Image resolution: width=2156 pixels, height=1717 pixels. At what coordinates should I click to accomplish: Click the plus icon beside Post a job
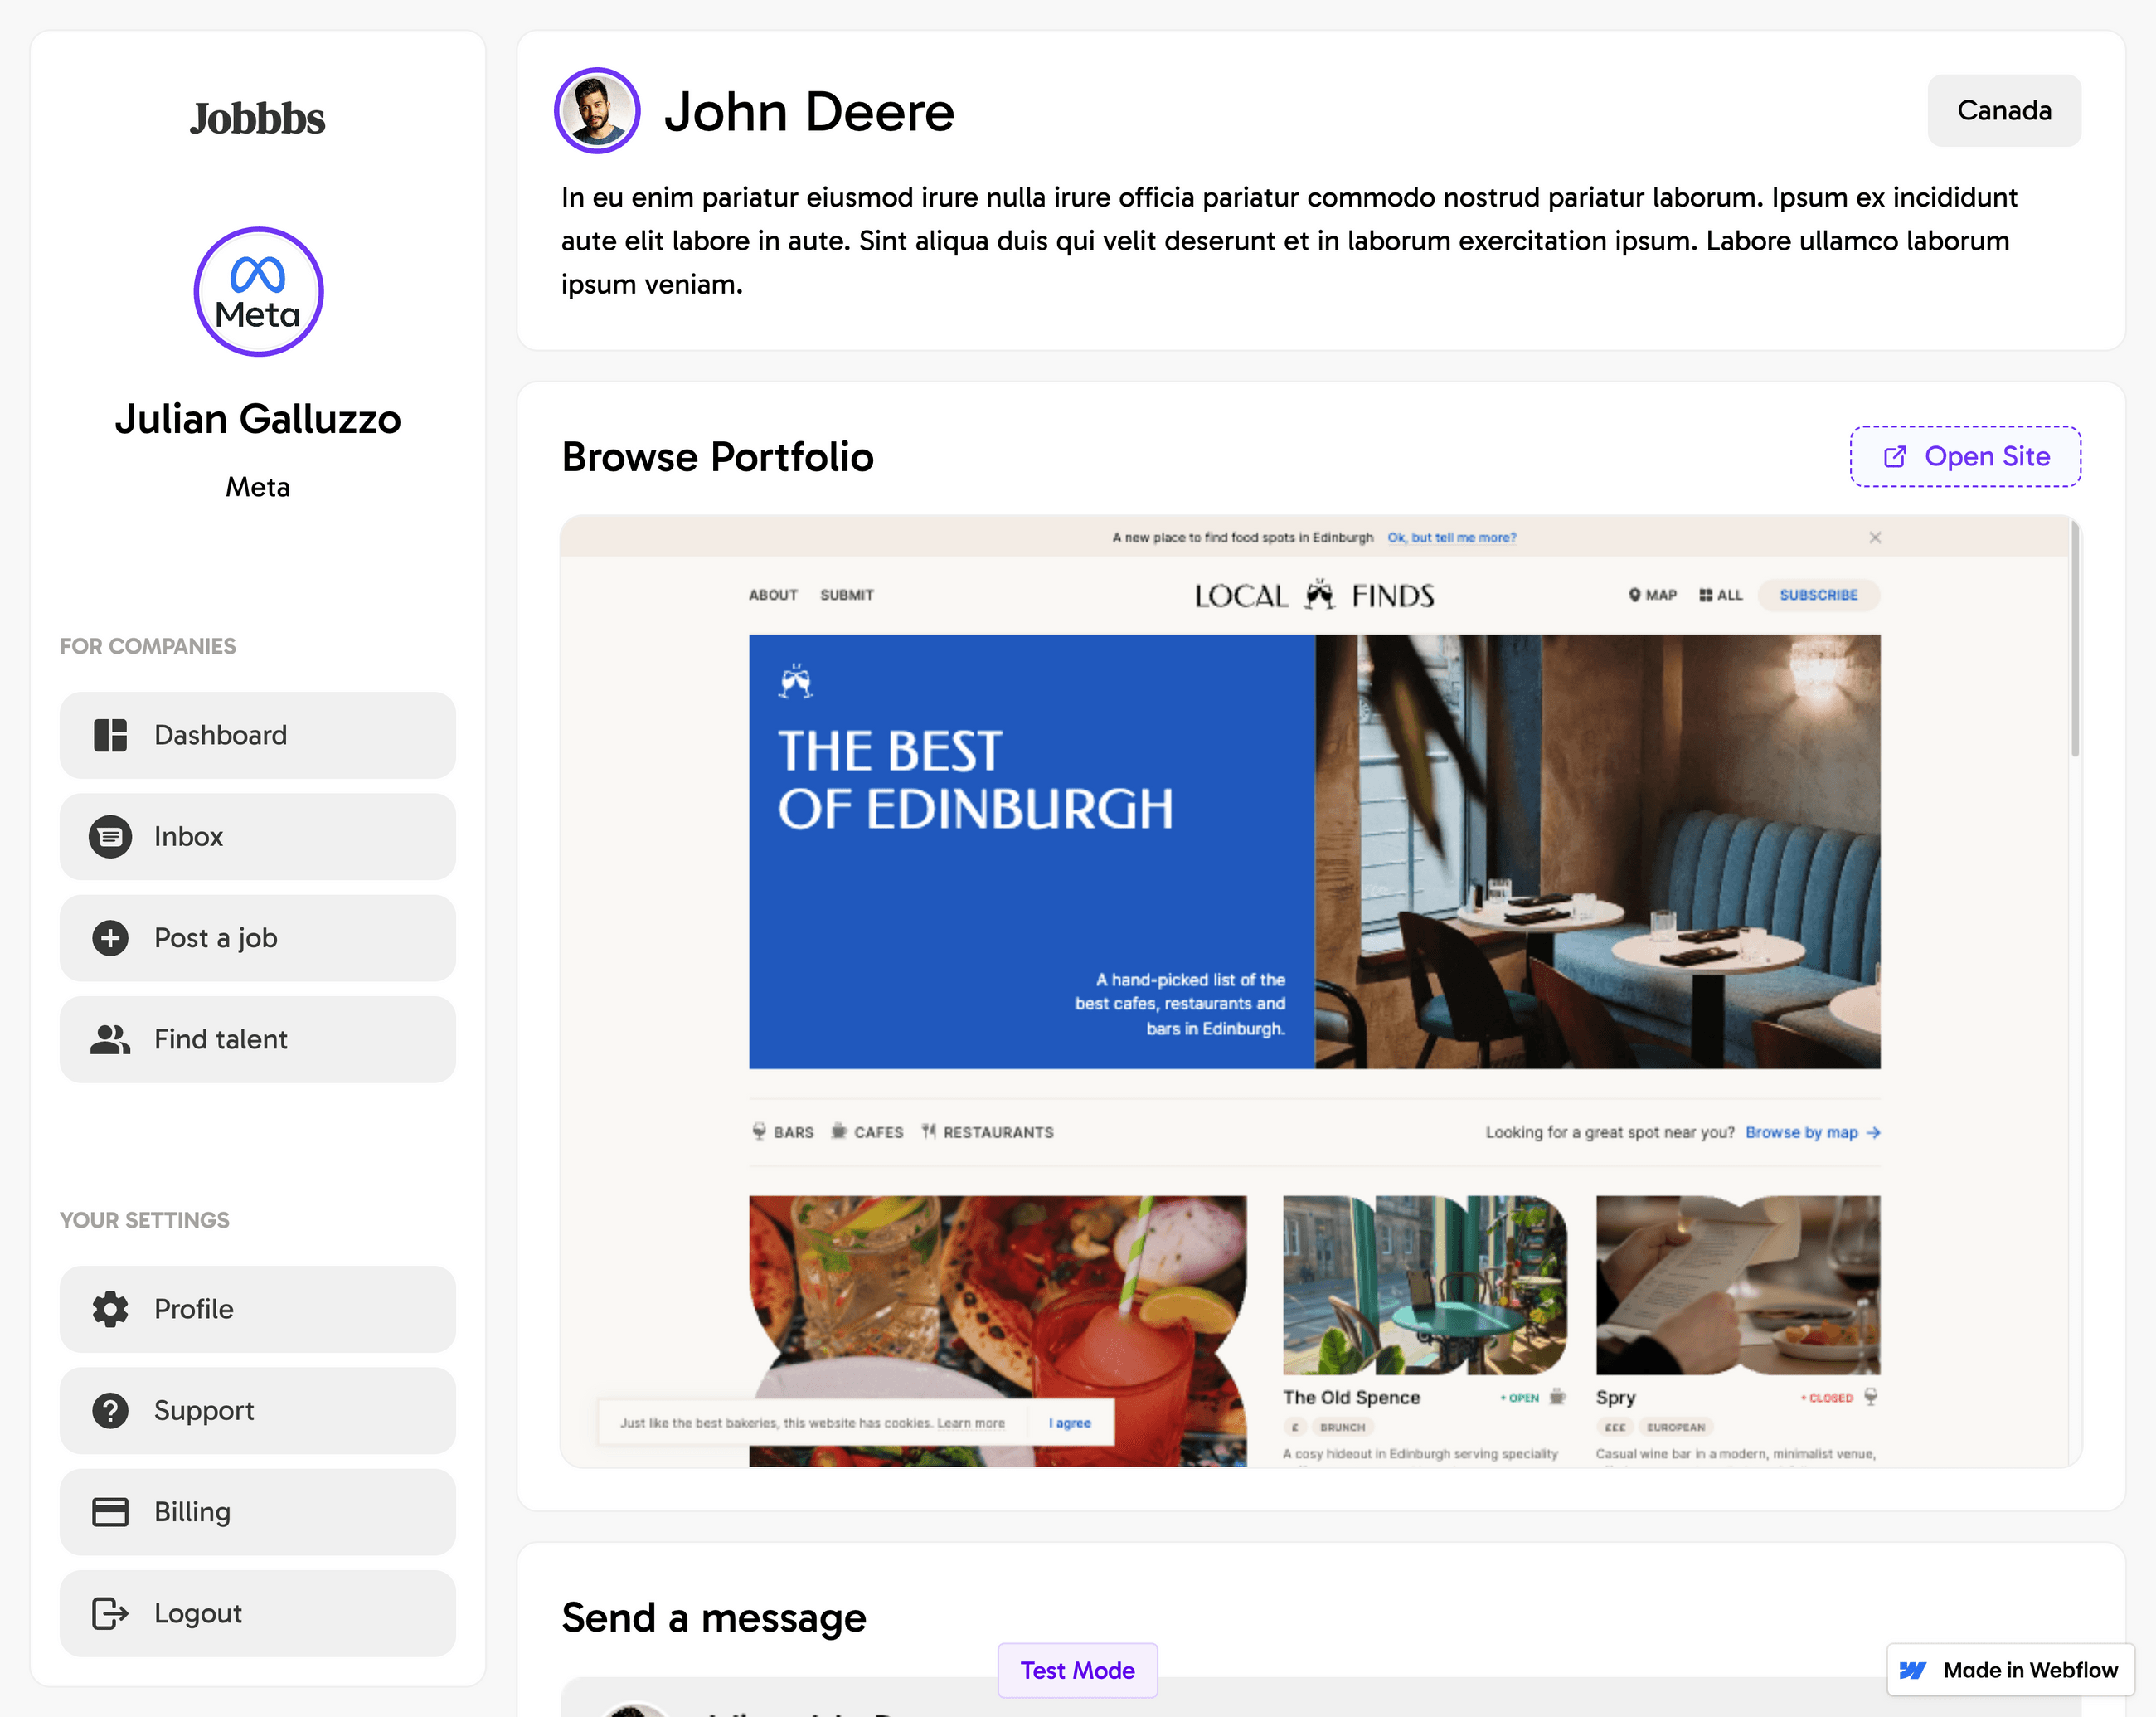click(110, 938)
